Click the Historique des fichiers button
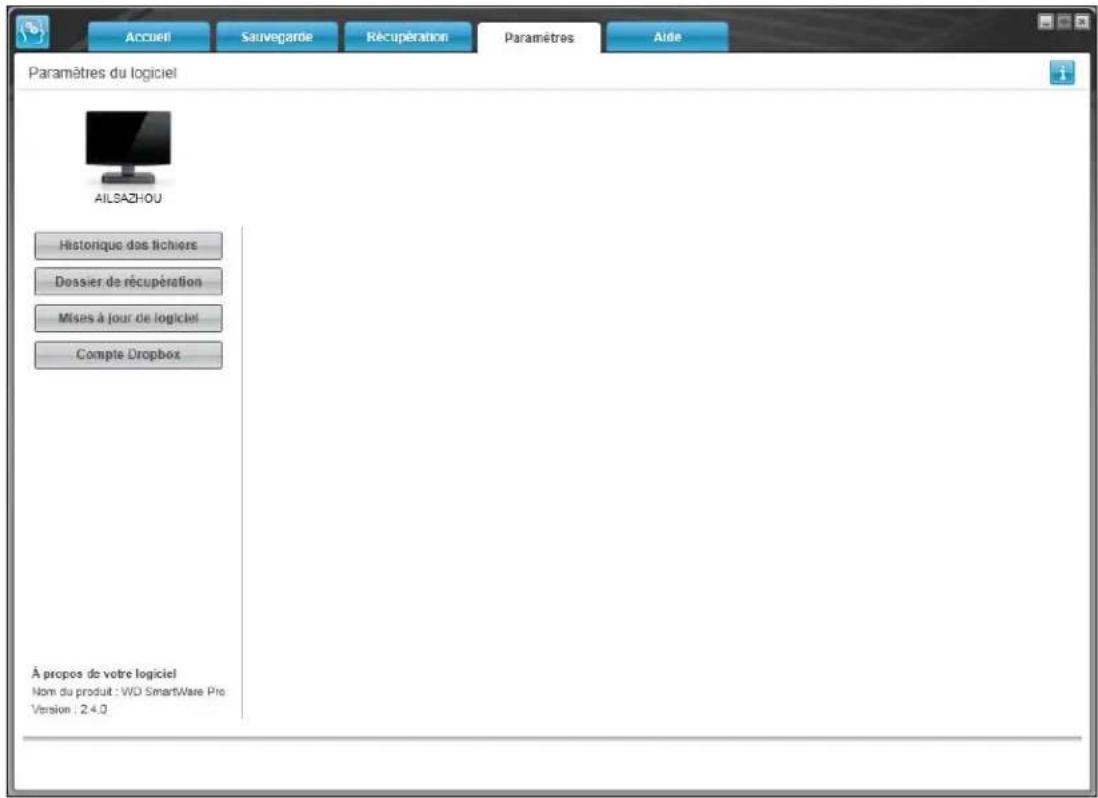This screenshot has height=798, width=1098. [x=128, y=246]
